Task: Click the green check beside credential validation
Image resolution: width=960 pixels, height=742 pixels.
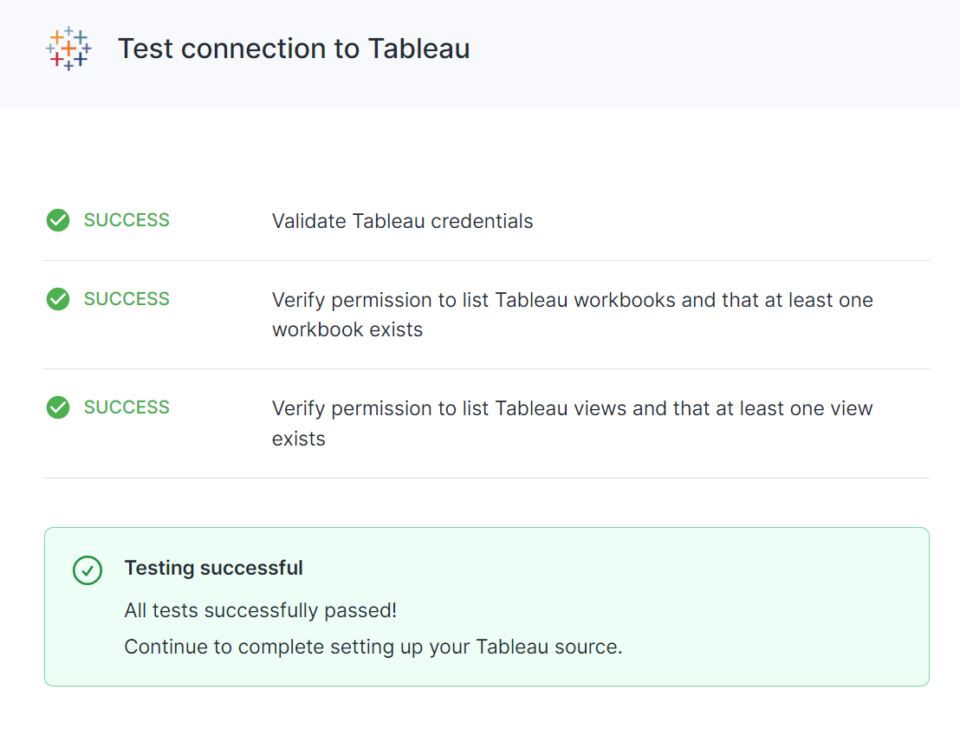Action: point(58,220)
